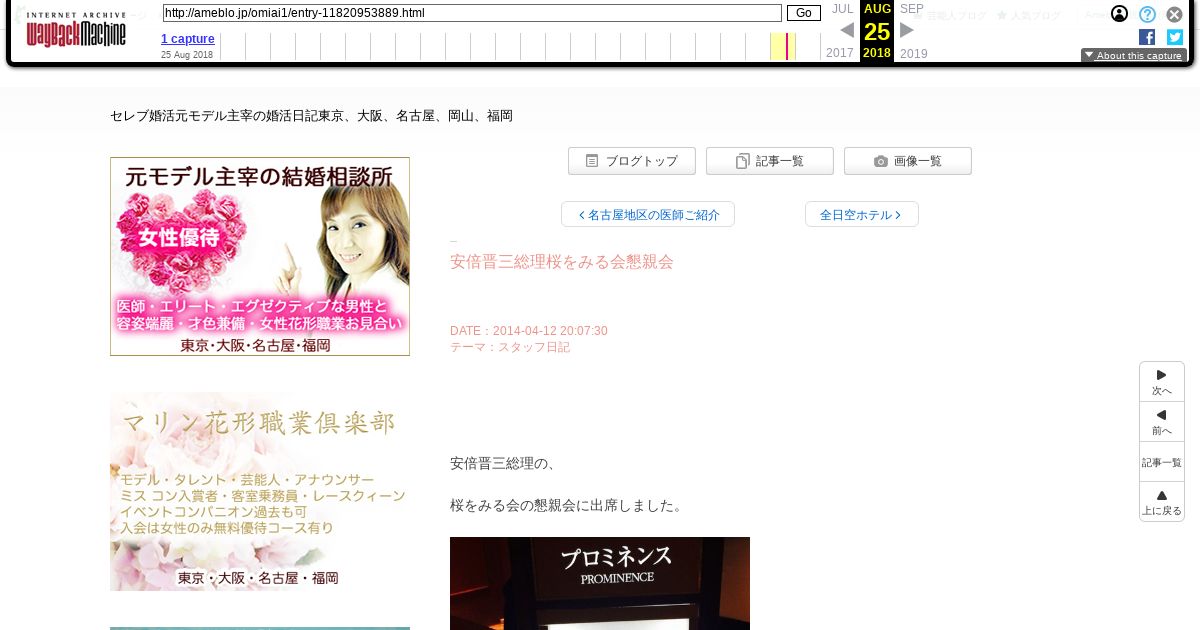This screenshot has width=1200, height=630.
Task: Share capture on Facebook icon
Action: click(x=1147, y=37)
